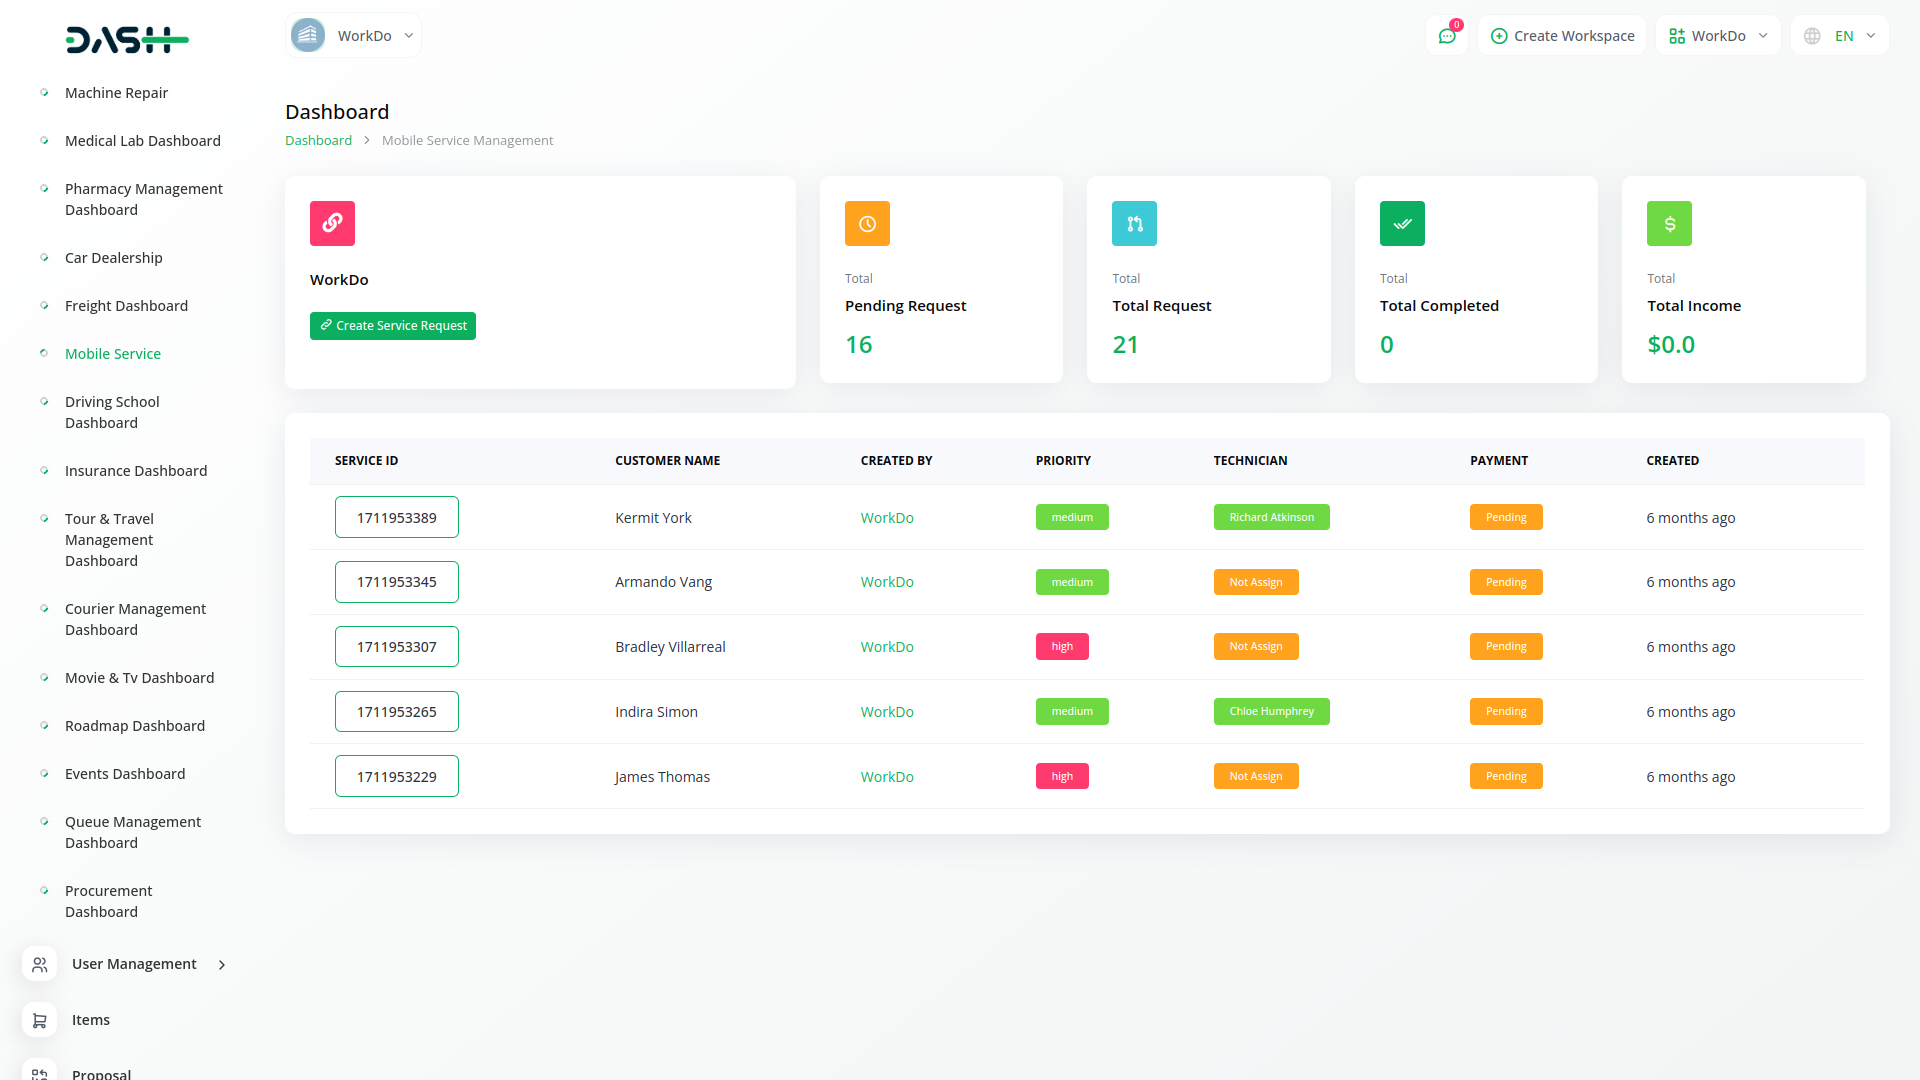Click the dollar sign Total Income icon
1920x1080 pixels.
(x=1669, y=223)
